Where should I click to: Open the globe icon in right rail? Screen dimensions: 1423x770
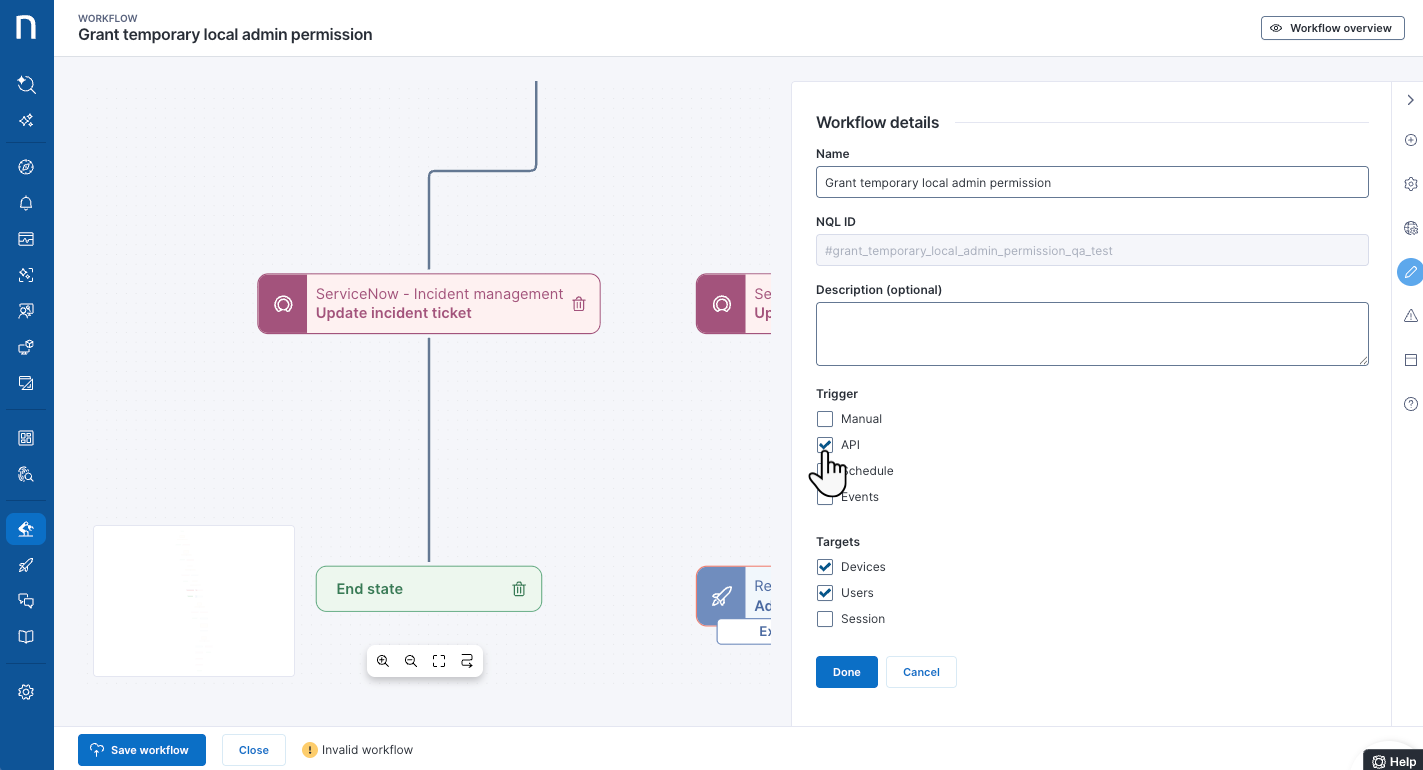pos(1411,228)
